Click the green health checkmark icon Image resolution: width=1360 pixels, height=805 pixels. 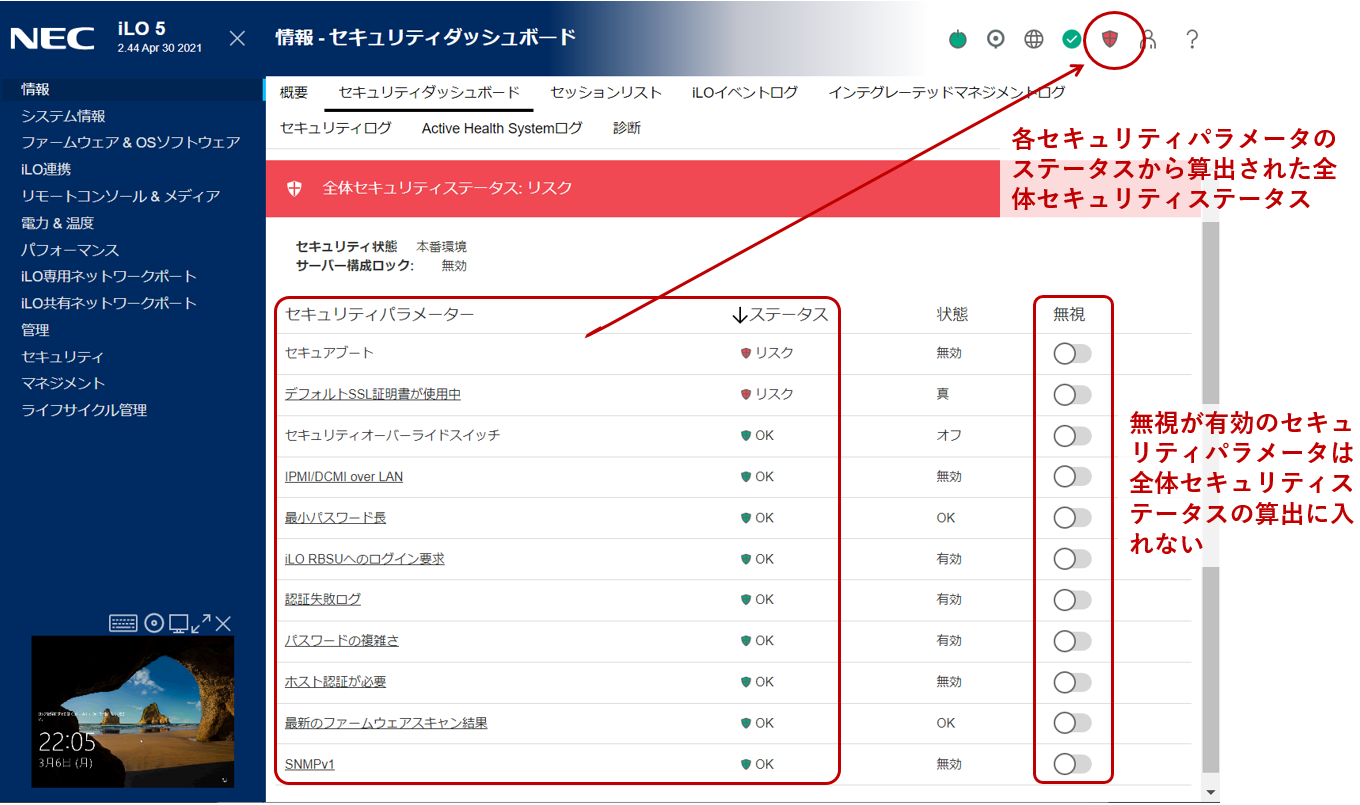tap(1071, 39)
